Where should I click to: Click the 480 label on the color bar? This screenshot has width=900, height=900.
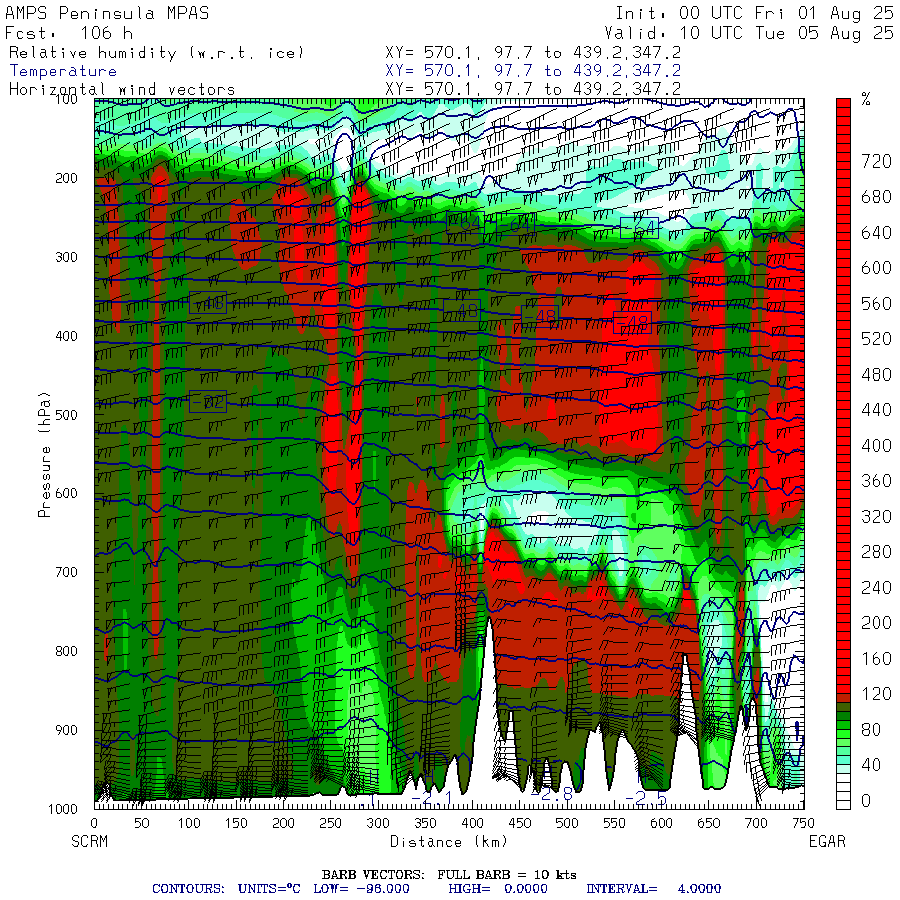pyautogui.click(x=876, y=375)
